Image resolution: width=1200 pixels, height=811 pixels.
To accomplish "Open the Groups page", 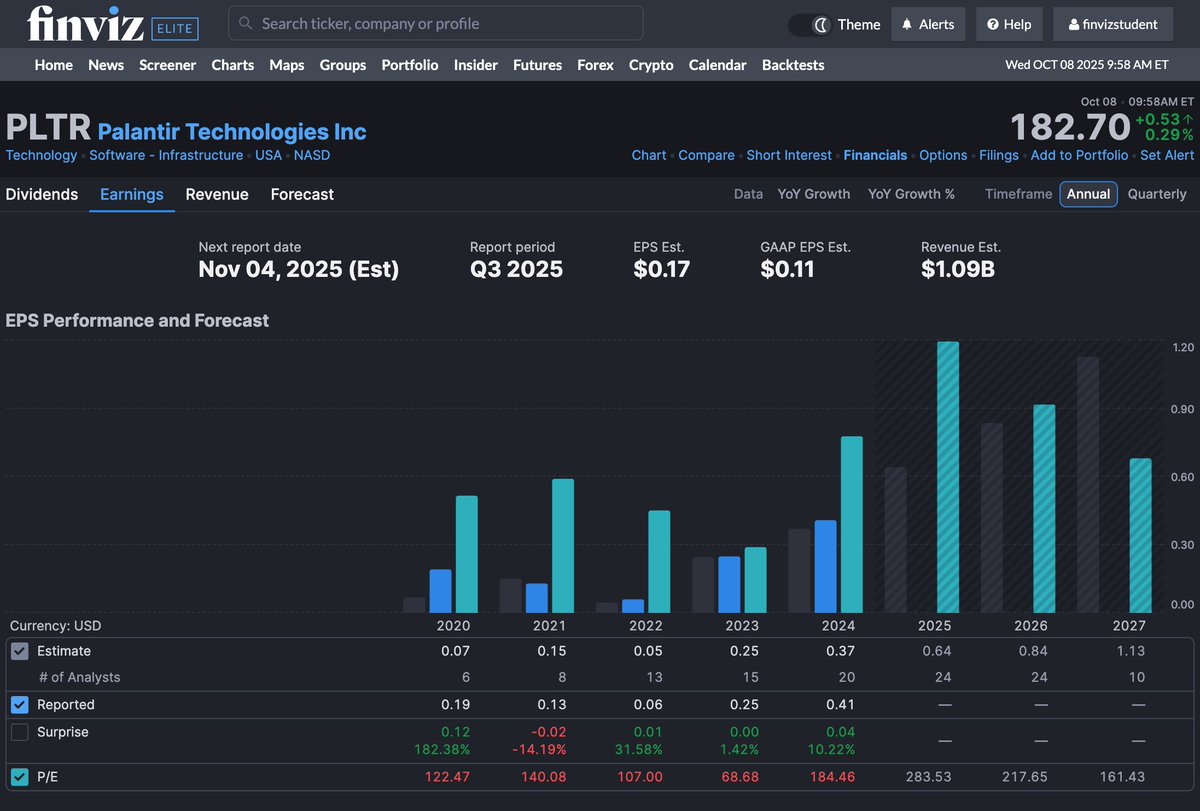I will click(x=343, y=65).
